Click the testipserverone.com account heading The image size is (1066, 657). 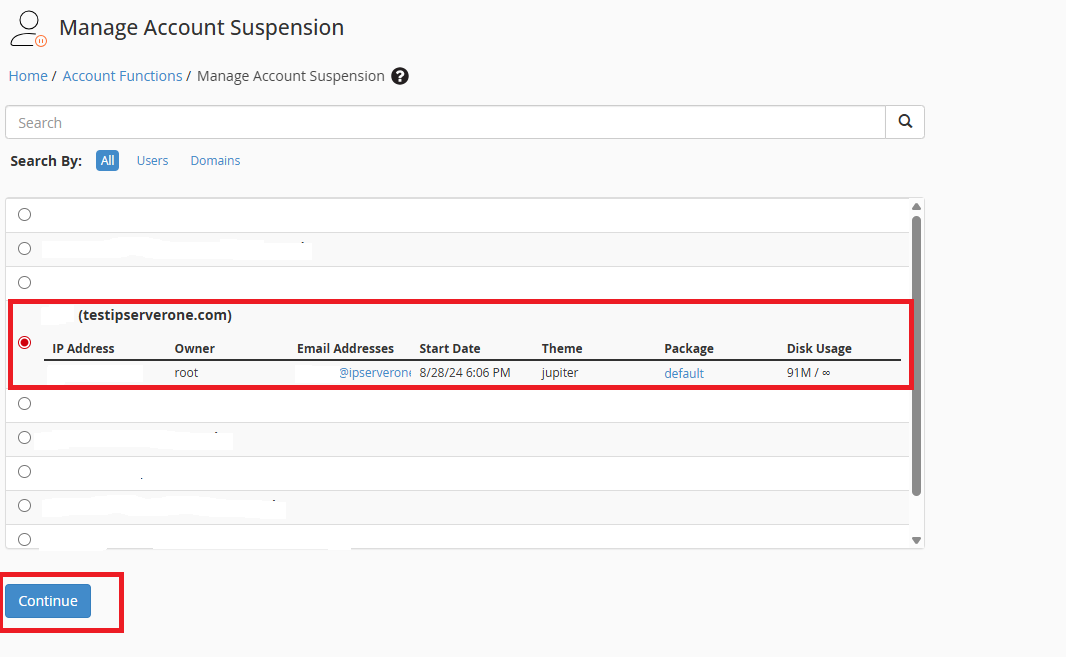click(x=155, y=315)
